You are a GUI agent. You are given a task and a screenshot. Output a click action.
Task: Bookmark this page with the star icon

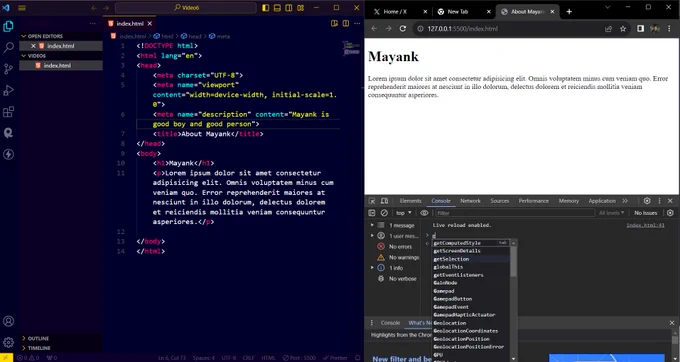pyautogui.click(x=623, y=29)
